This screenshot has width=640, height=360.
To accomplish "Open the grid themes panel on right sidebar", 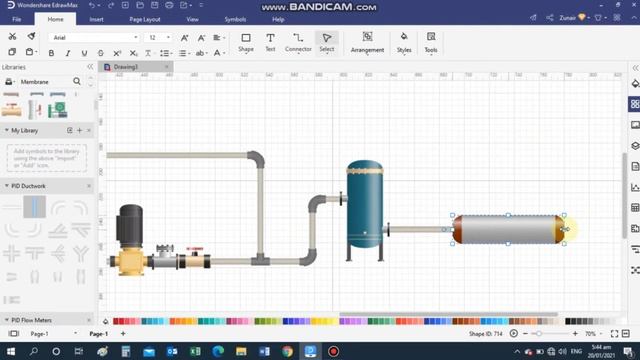I will (x=635, y=104).
